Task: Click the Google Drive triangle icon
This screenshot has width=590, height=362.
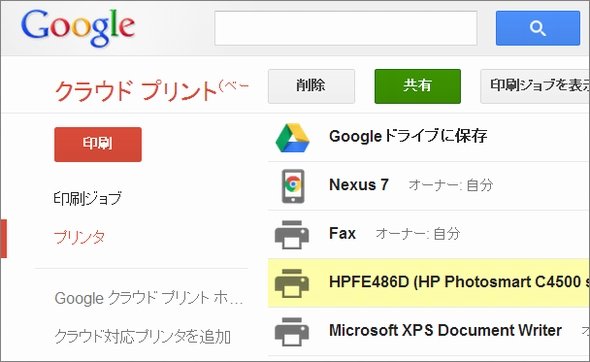Action: (292, 137)
